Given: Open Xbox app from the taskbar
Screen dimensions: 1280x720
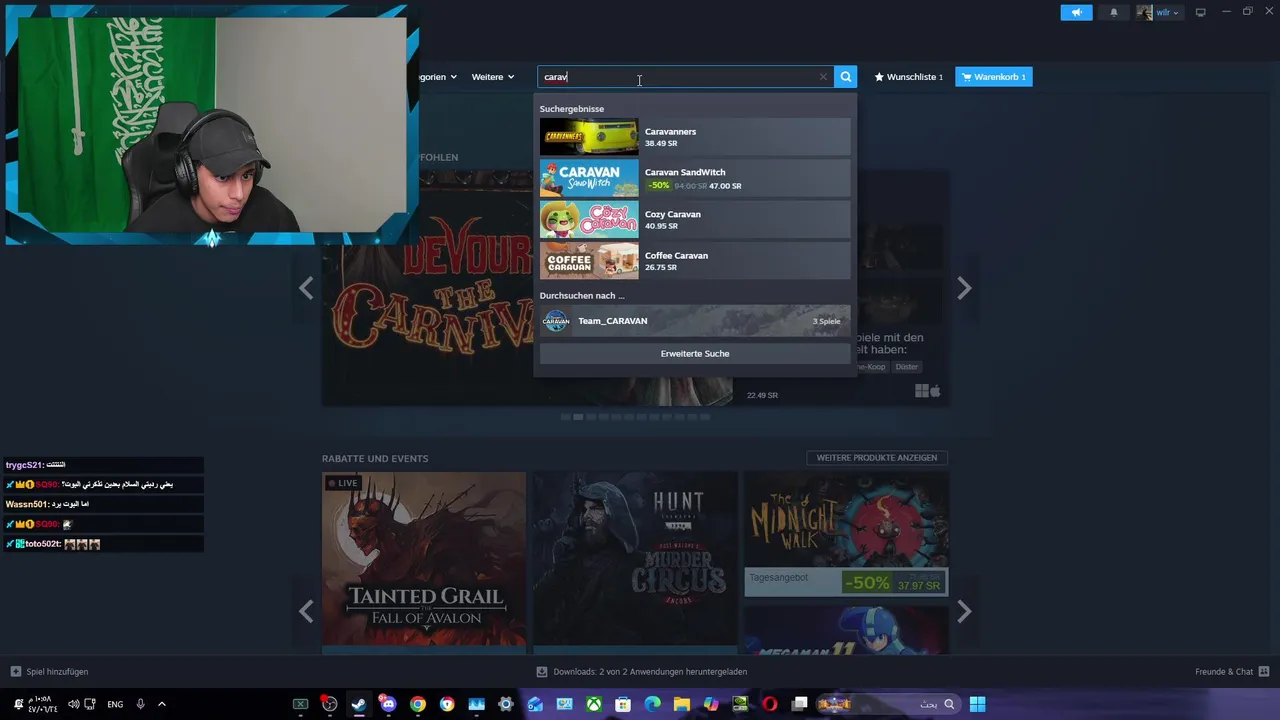Looking at the screenshot, I should 594,704.
